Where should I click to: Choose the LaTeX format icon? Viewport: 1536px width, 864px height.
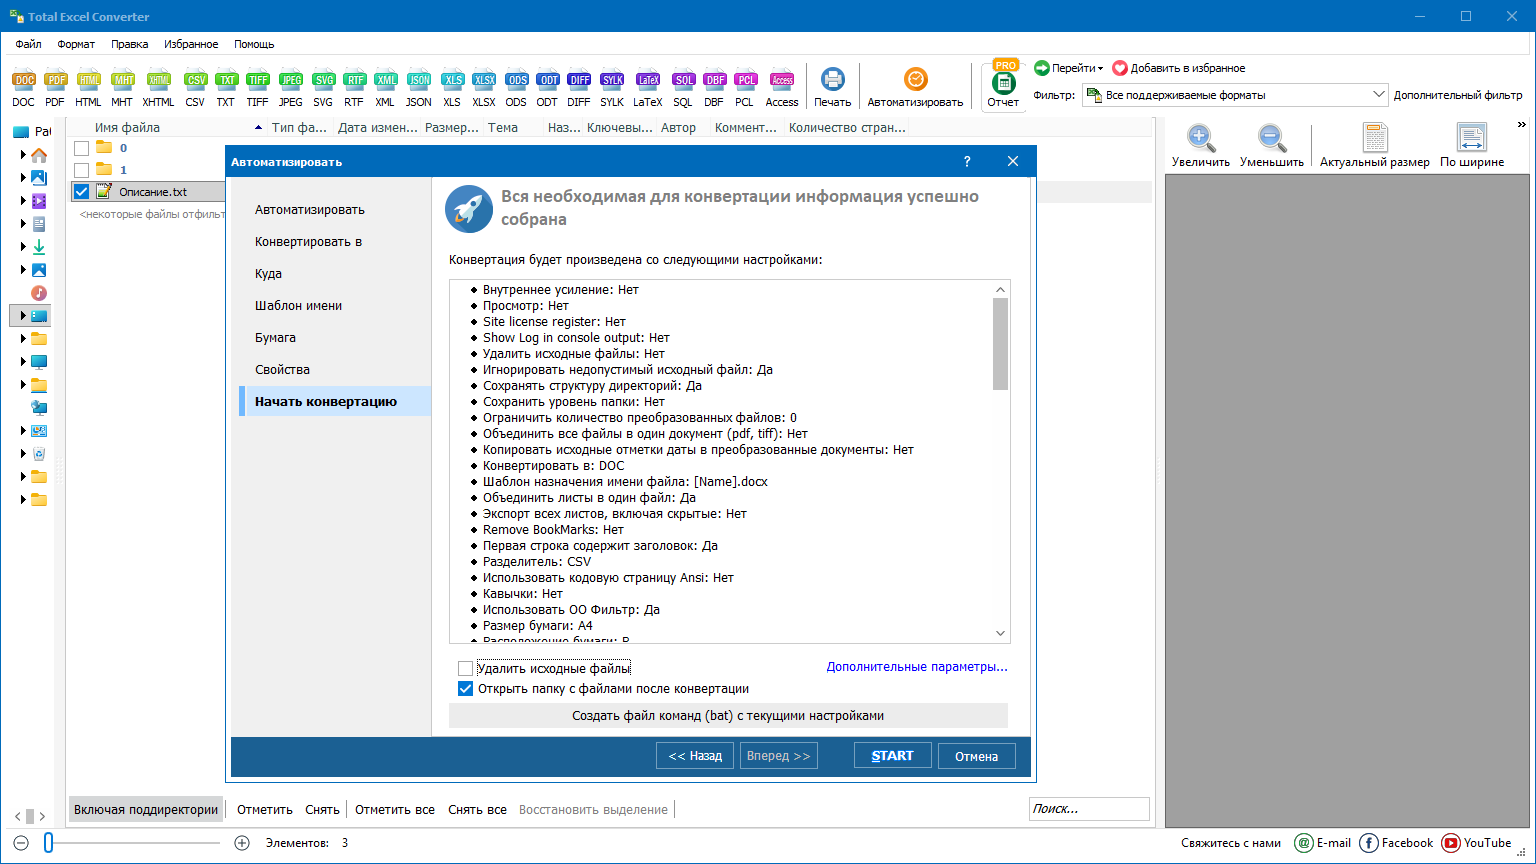(x=647, y=81)
